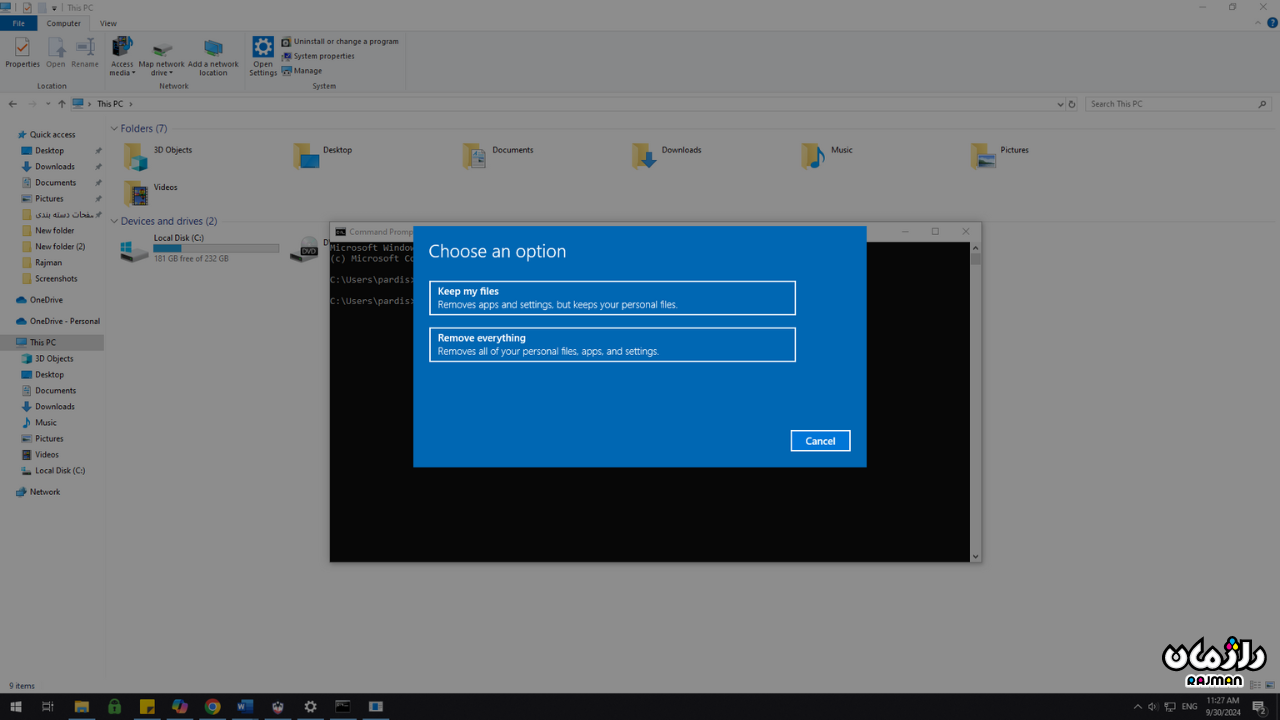Click the Command Prompt taskbar icon
The image size is (1280, 720).
[343, 707]
